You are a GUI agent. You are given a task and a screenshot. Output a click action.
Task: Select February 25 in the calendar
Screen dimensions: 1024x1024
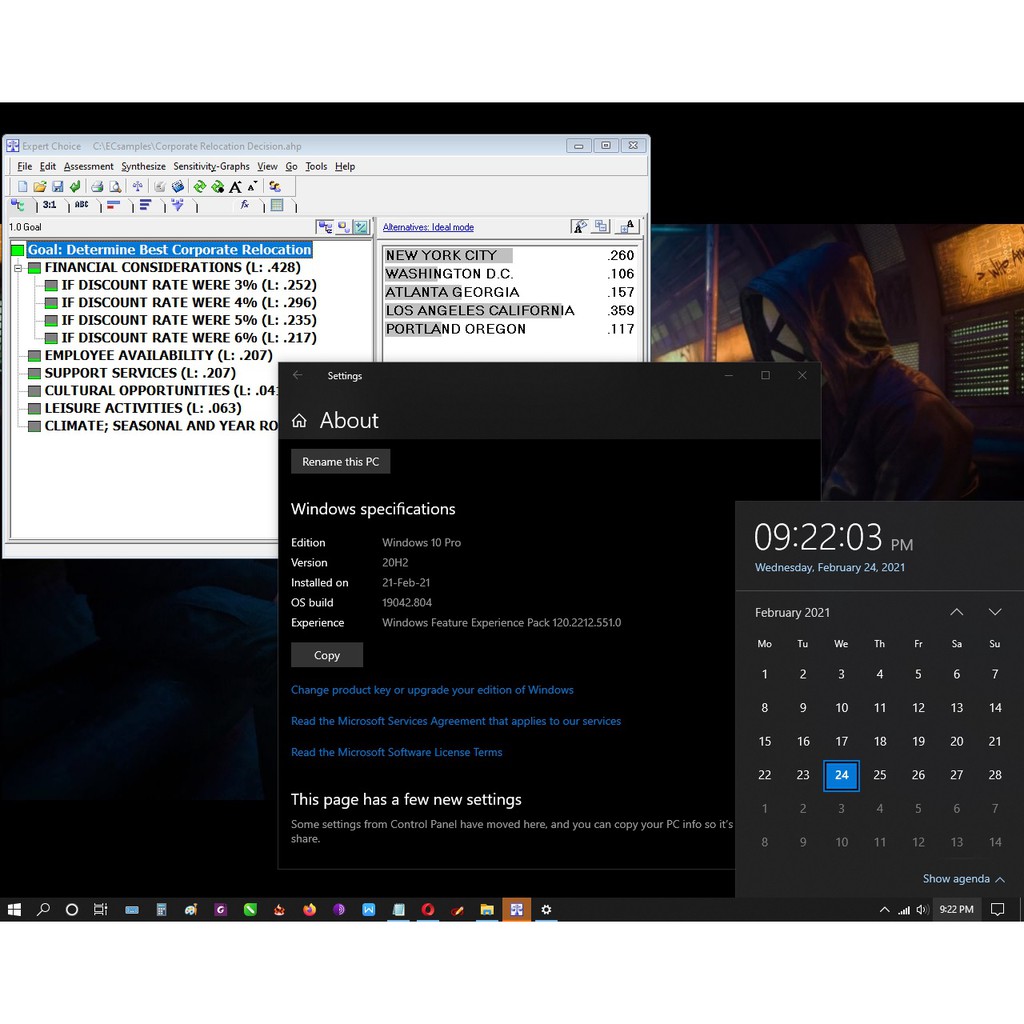pos(880,775)
